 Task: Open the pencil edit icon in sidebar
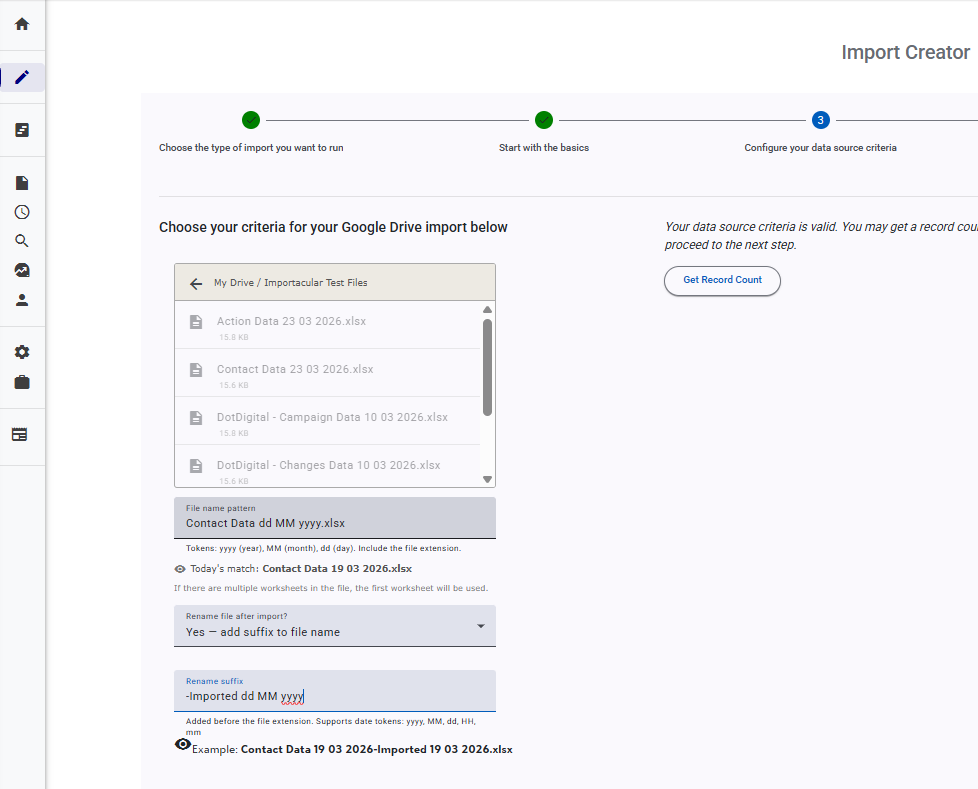(x=22, y=77)
